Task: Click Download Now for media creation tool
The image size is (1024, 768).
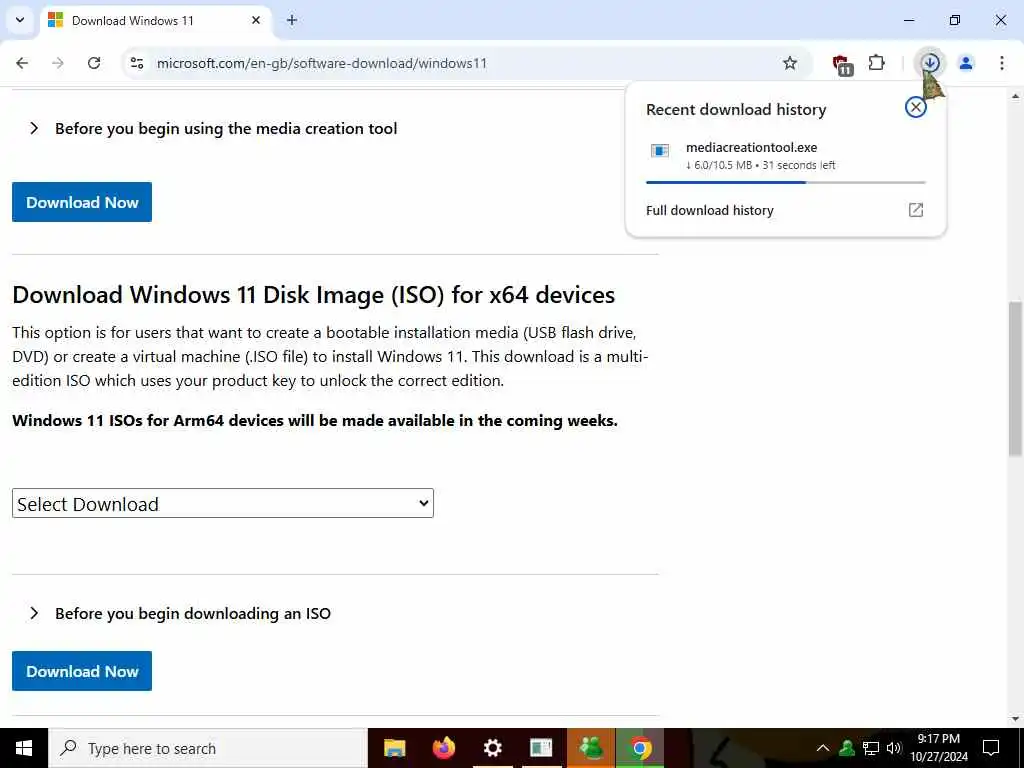Action: (82, 202)
